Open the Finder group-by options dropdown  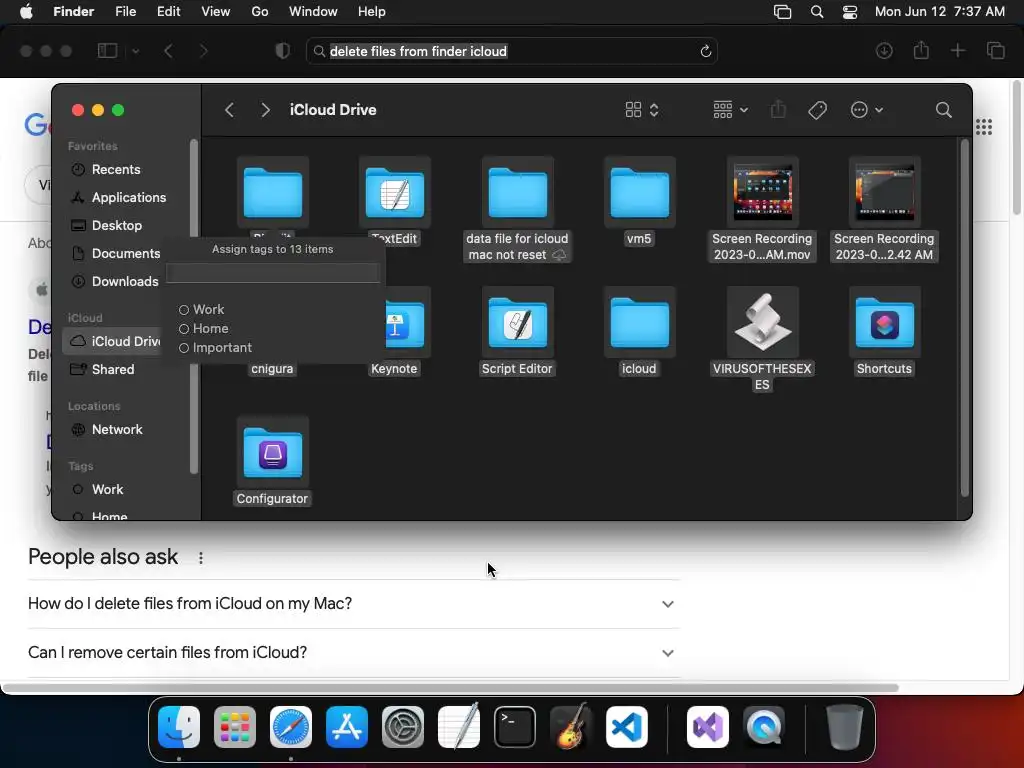(x=730, y=110)
